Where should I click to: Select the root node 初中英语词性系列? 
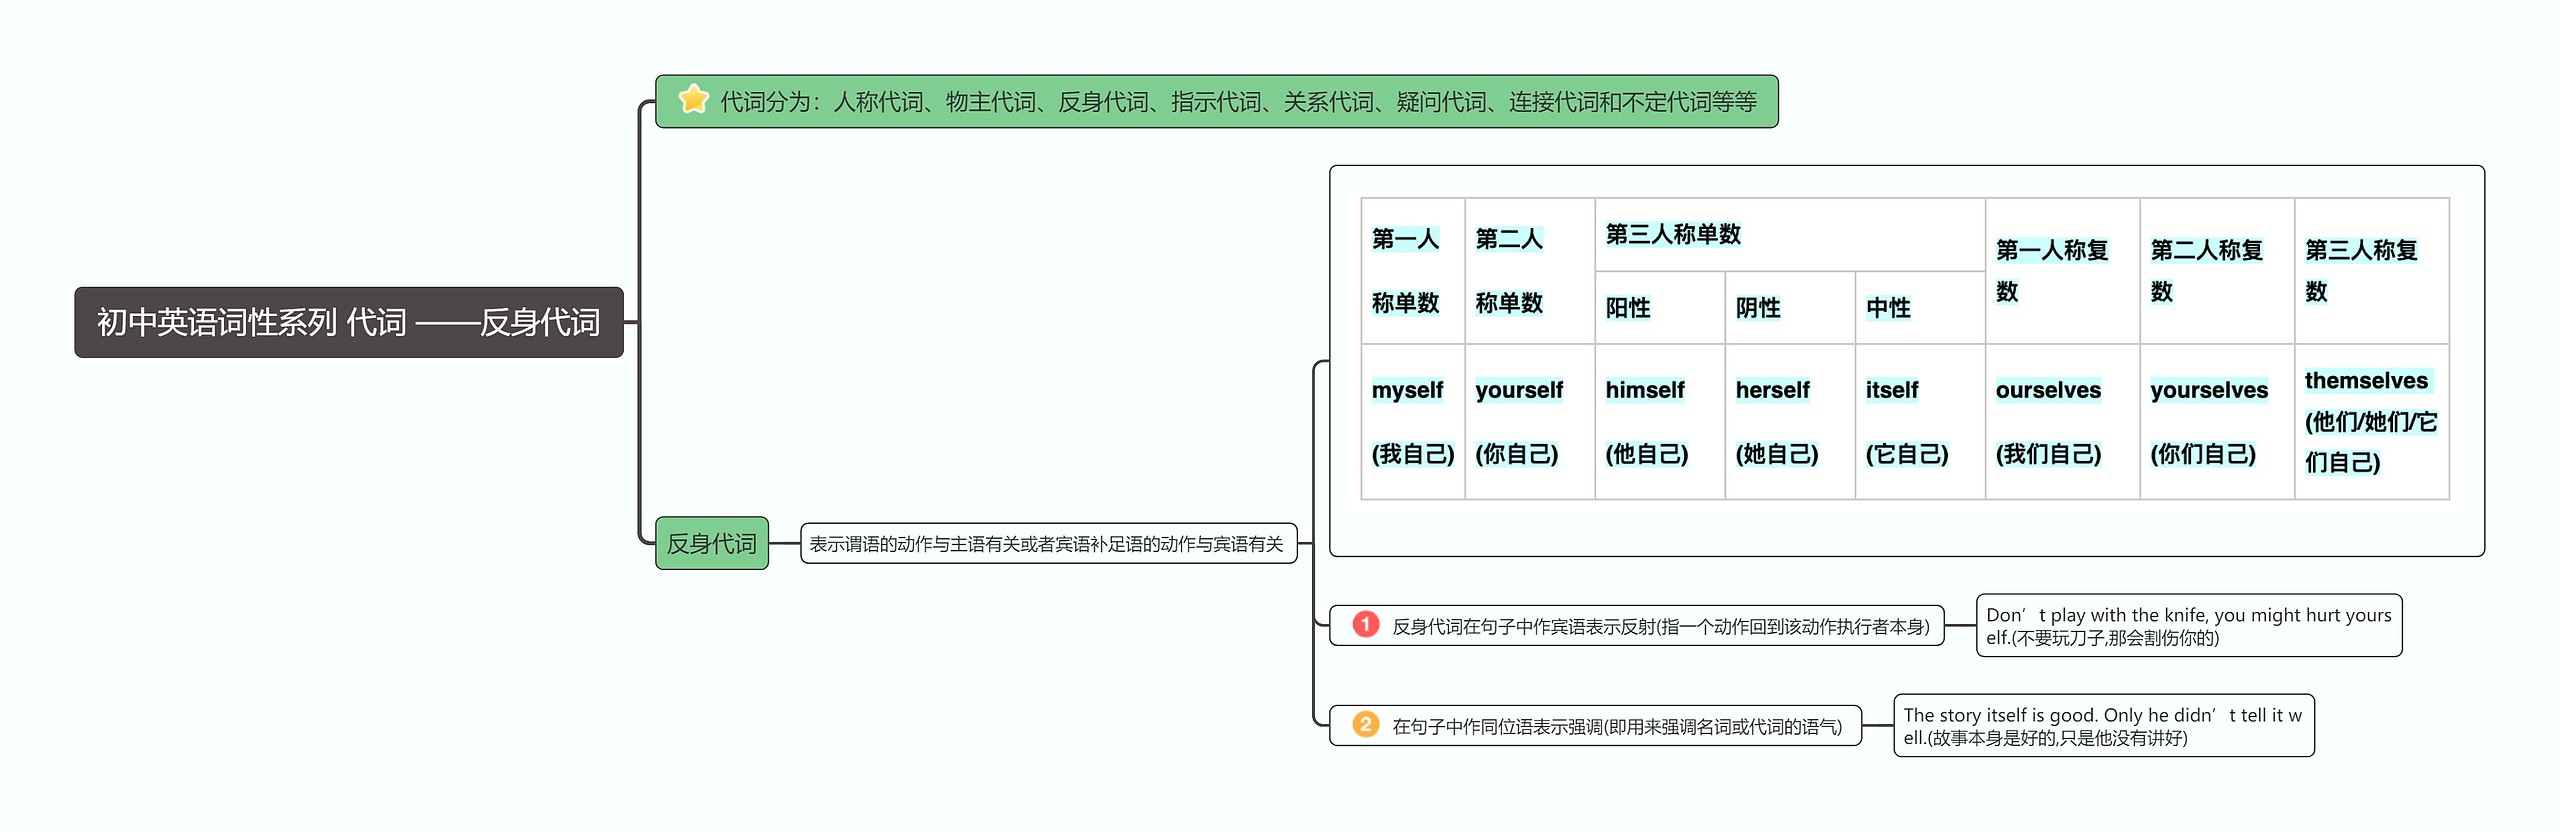[x=348, y=322]
